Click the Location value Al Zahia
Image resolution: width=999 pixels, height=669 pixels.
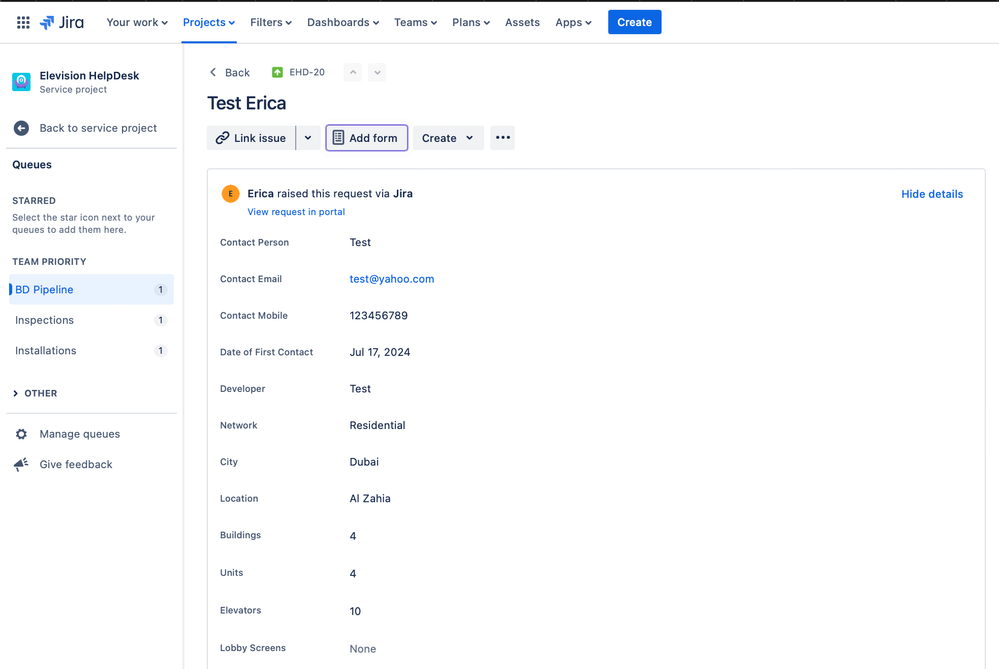[370, 498]
